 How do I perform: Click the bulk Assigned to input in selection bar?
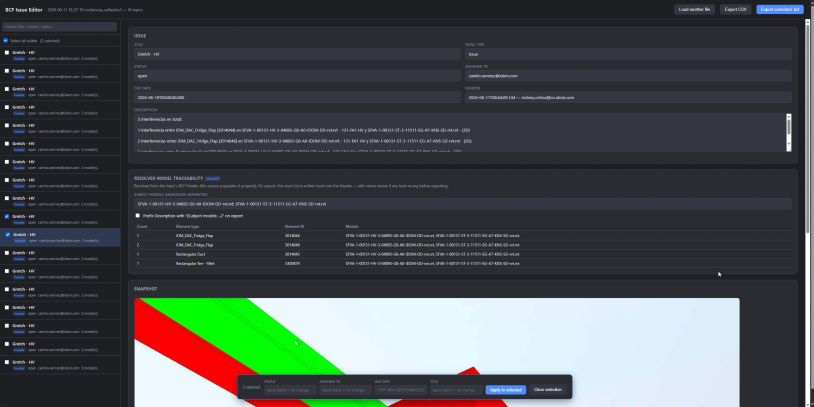345,390
